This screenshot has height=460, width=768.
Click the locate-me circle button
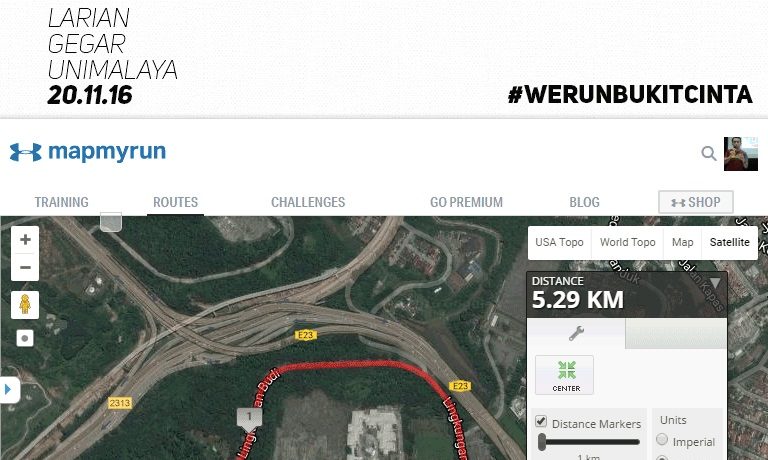(25, 338)
